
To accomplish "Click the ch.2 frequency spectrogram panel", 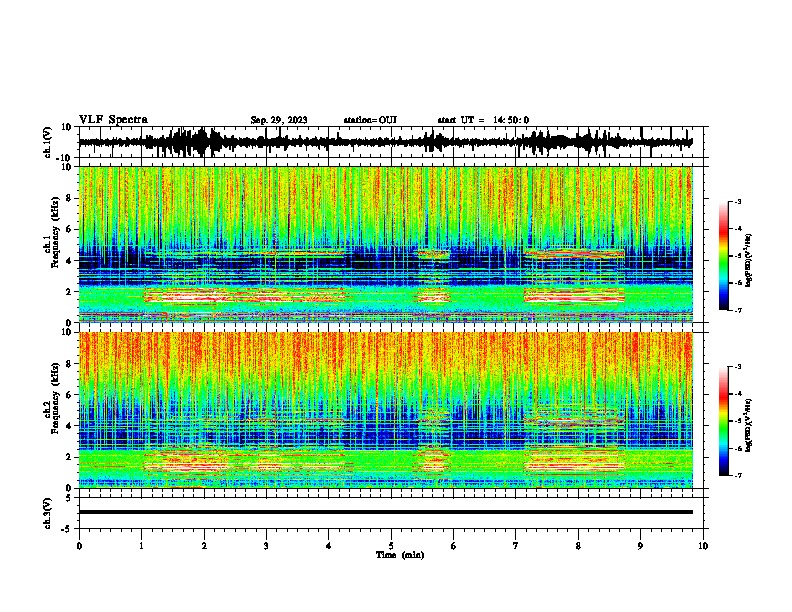I will click(386, 410).
